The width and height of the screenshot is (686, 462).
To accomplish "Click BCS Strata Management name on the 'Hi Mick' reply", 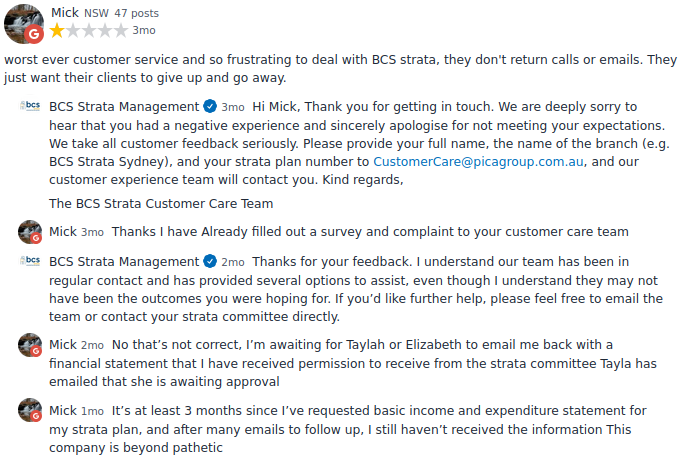I will (124, 107).
